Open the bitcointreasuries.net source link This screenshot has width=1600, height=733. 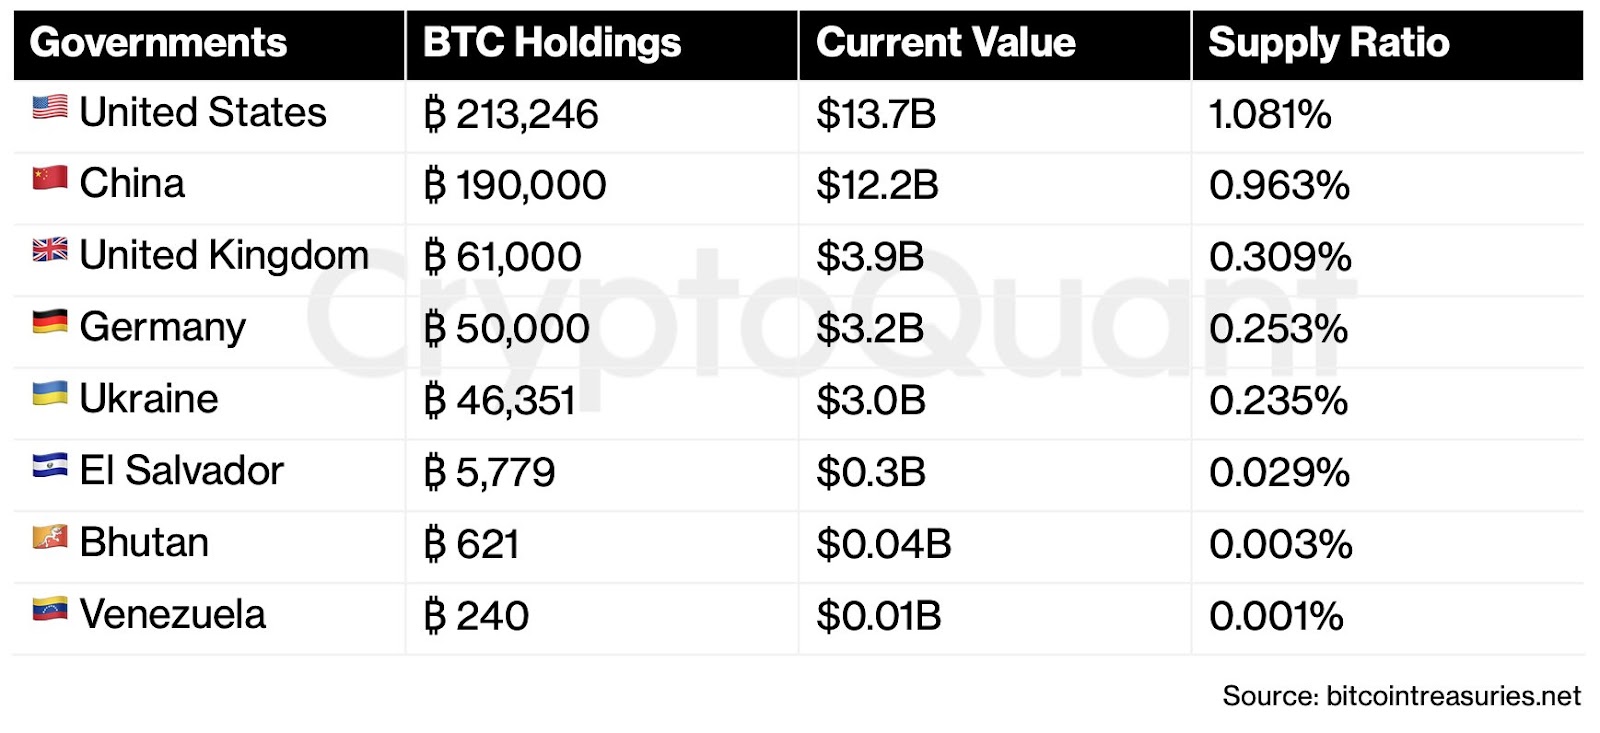1453,696
